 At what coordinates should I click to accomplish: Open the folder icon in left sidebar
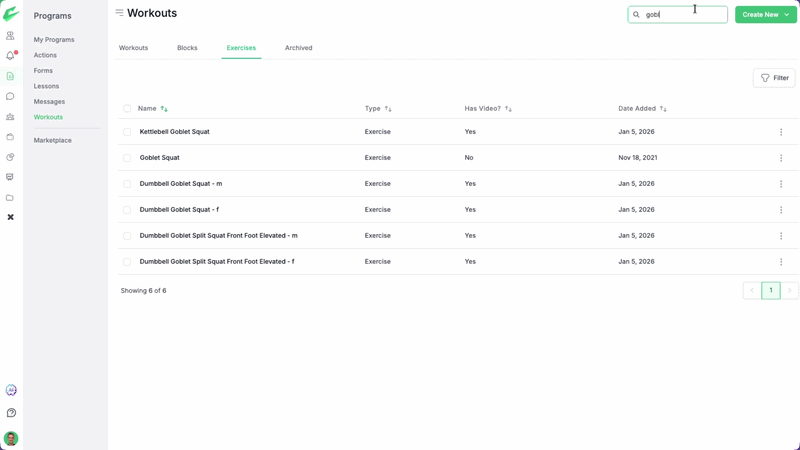click(11, 198)
